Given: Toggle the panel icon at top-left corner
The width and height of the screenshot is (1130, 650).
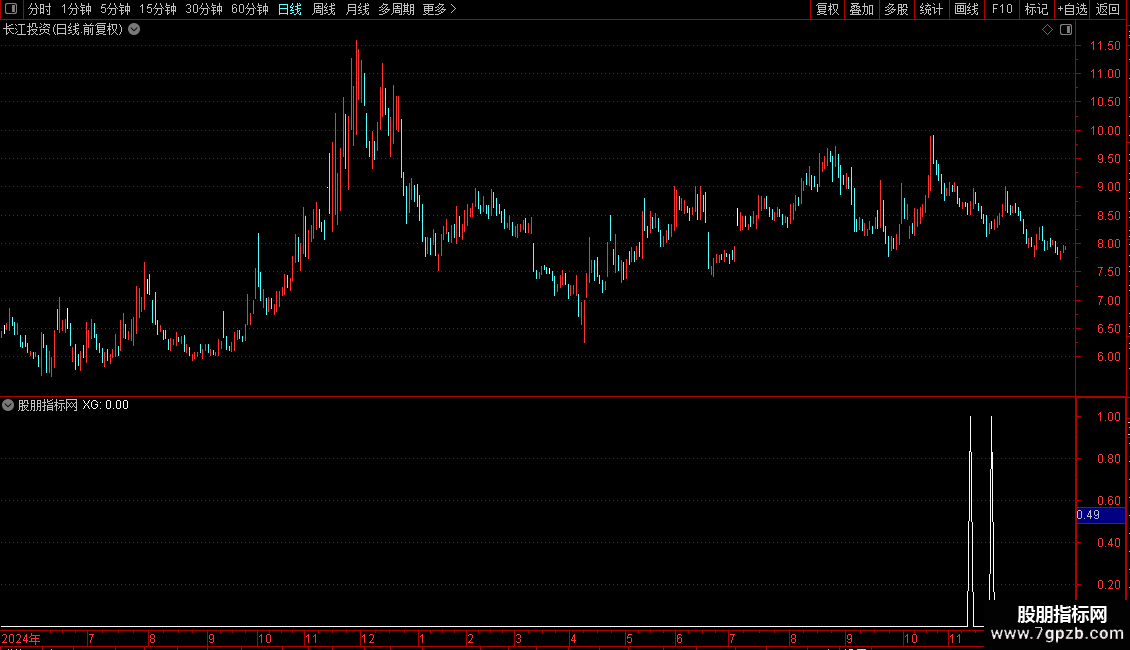Looking at the screenshot, I should [x=11, y=9].
